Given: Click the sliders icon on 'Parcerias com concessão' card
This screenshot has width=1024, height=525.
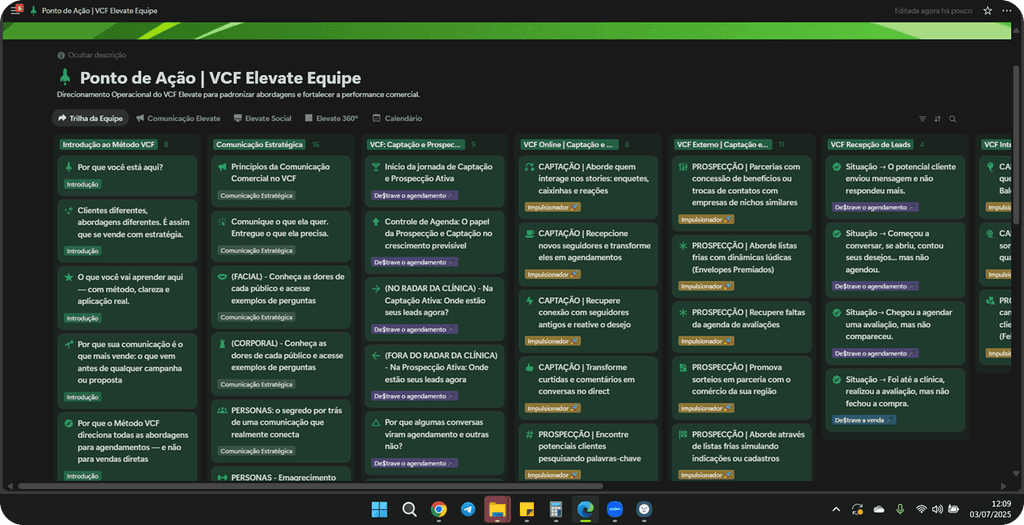Looking at the screenshot, I should pyautogui.click(x=683, y=167).
